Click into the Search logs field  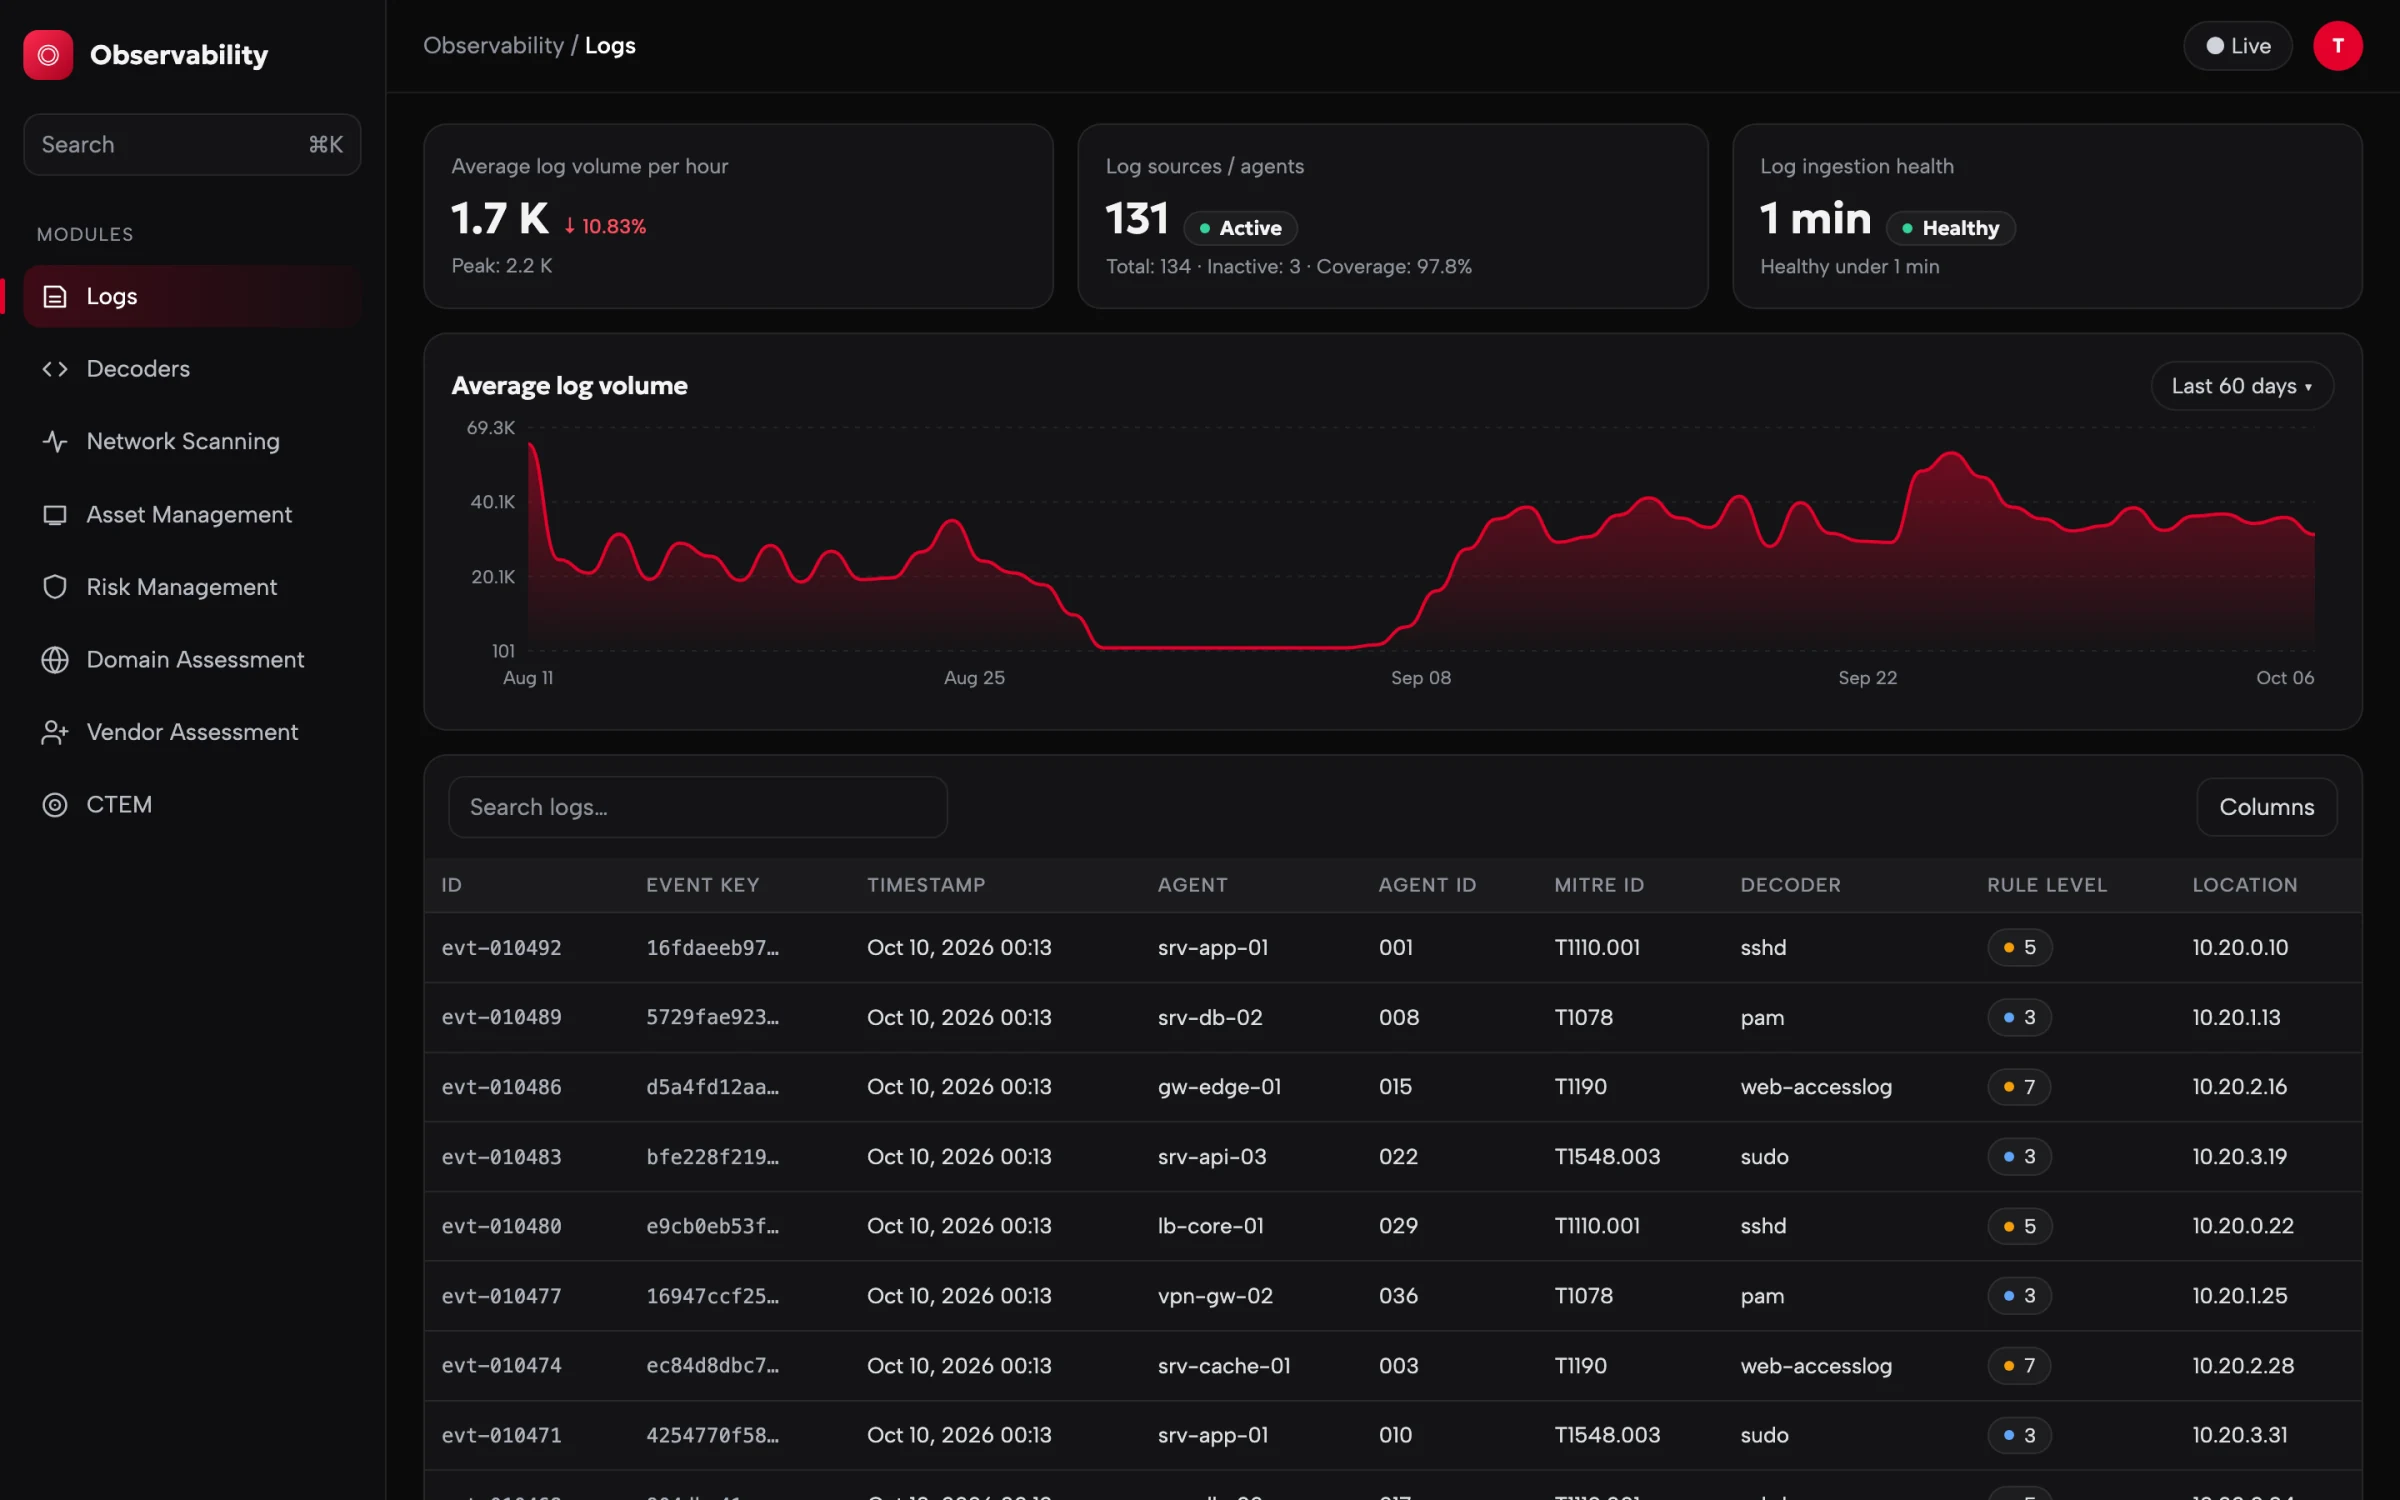(697, 807)
